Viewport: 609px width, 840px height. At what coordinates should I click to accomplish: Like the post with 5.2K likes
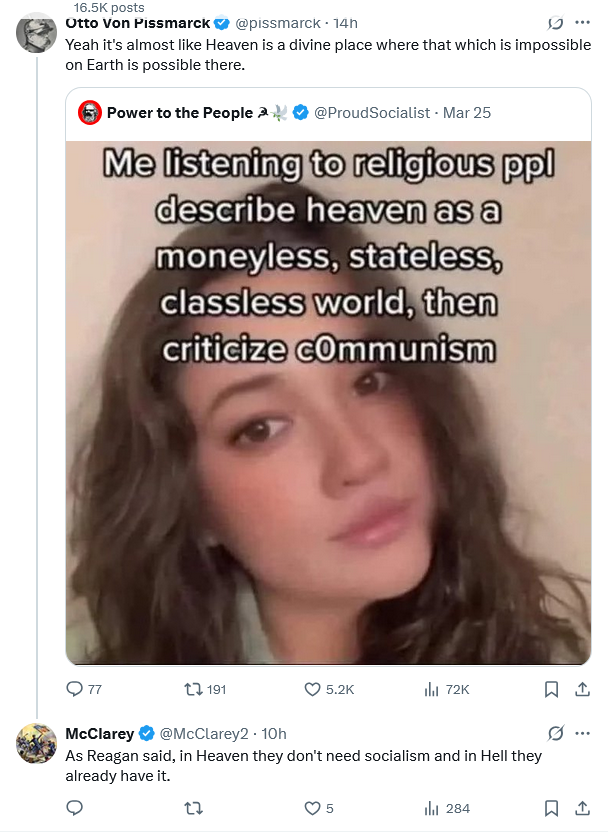coord(311,689)
